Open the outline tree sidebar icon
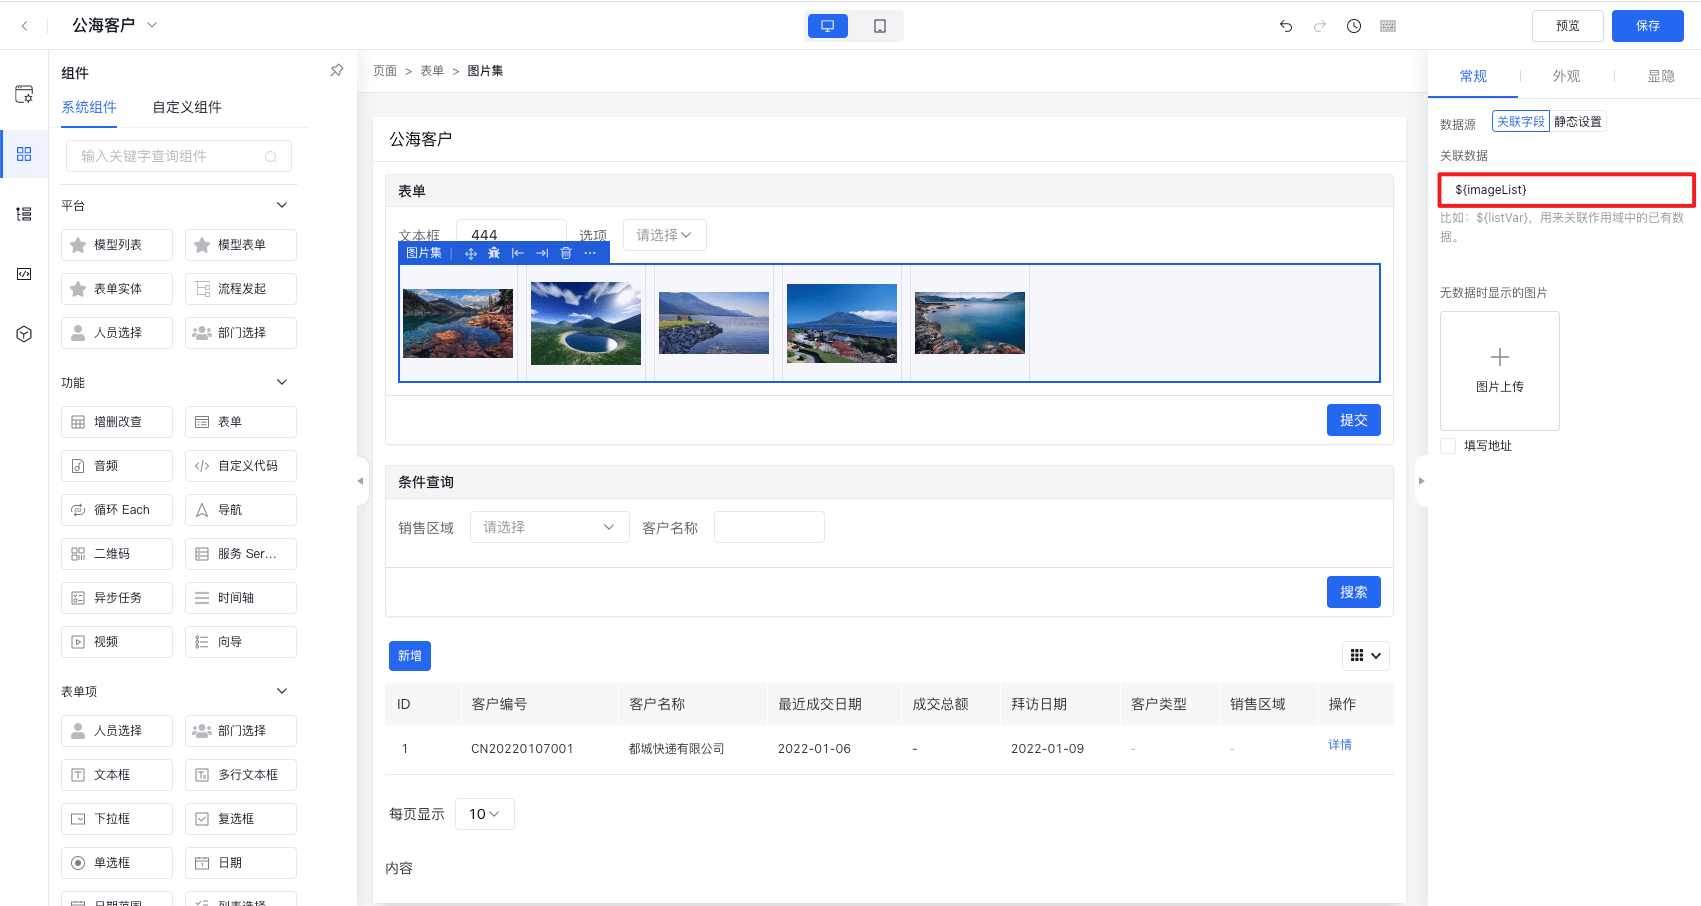1701x906 pixels. 24,214
